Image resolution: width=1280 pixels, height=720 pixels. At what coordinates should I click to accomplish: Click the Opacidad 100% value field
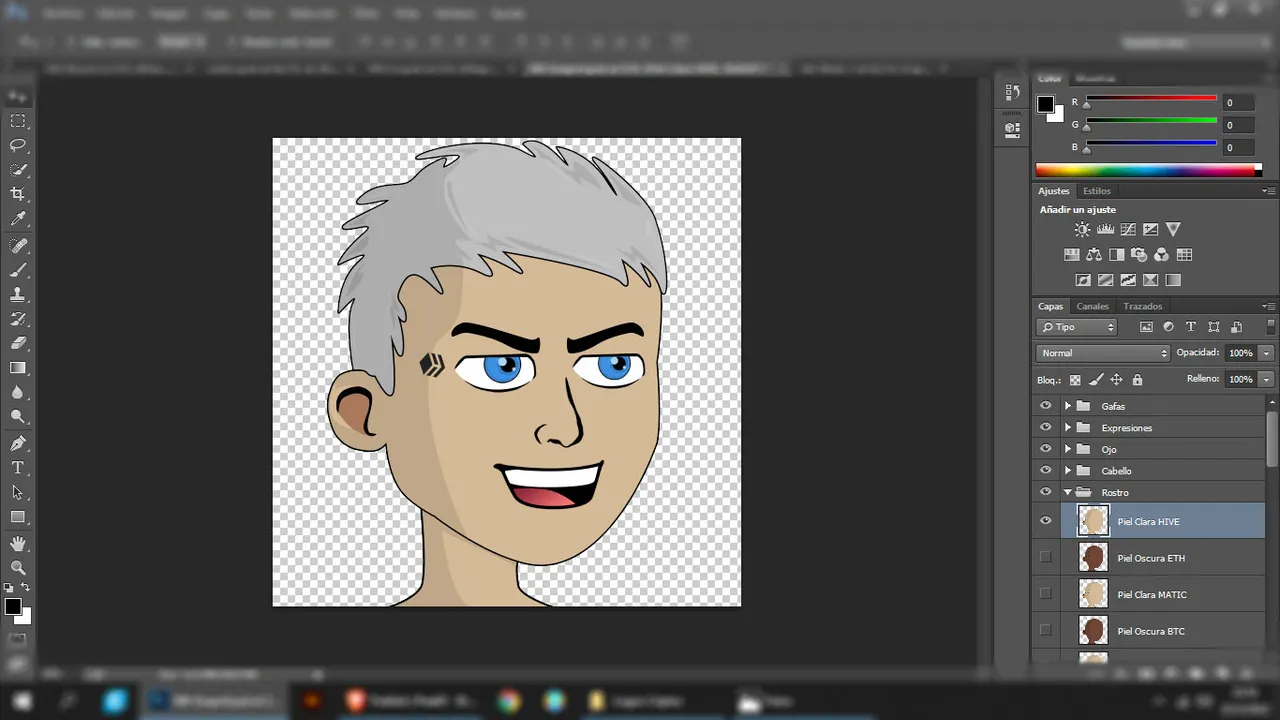[1241, 353]
